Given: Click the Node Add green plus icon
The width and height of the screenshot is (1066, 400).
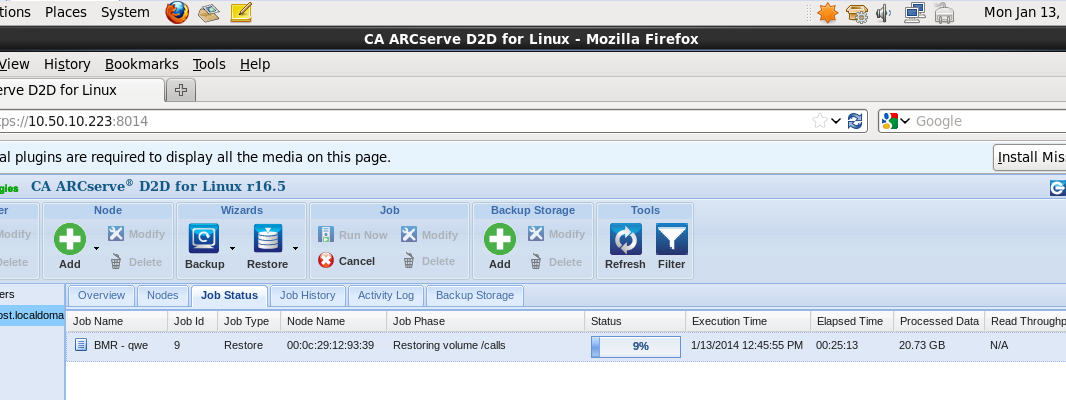Looking at the screenshot, I should 70,239.
